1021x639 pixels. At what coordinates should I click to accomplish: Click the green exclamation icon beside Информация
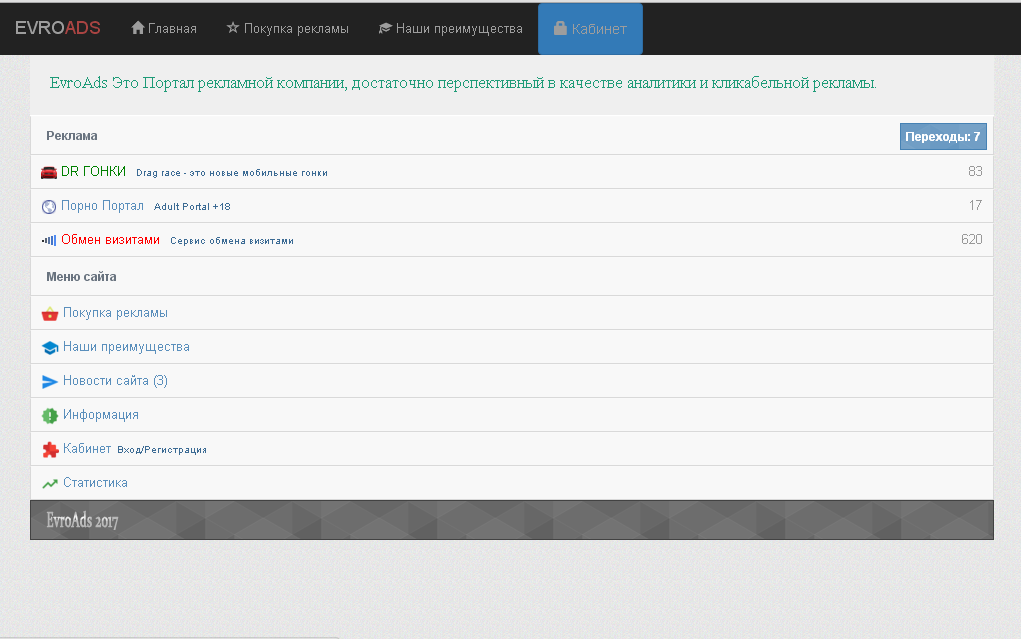[x=50, y=415]
